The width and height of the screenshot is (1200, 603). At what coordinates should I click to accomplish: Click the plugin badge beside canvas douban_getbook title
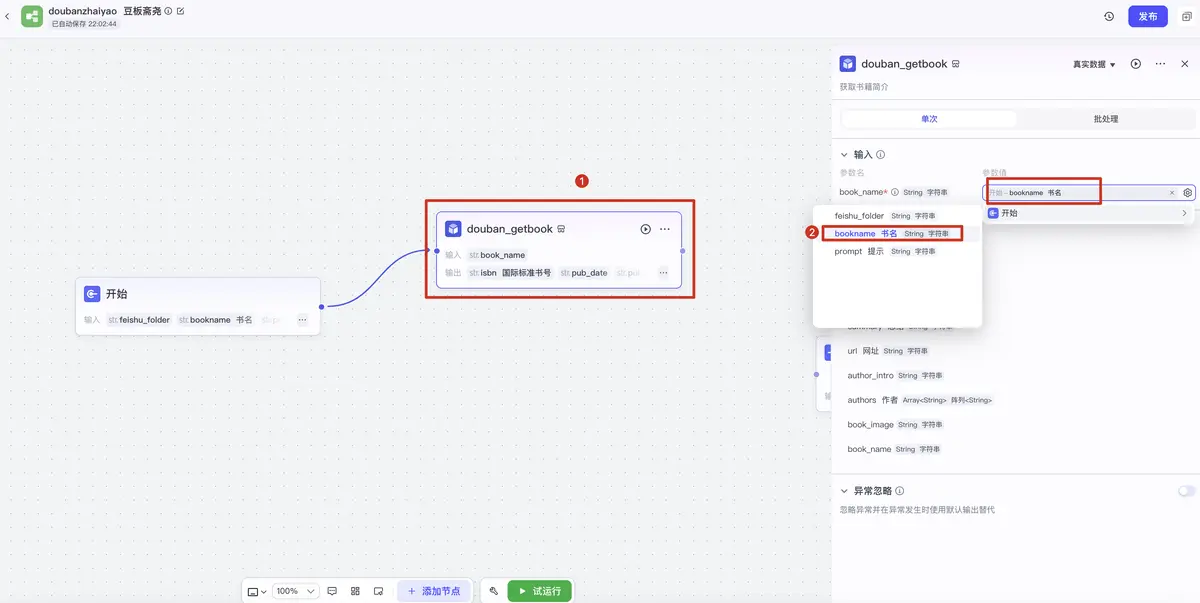[561, 229]
